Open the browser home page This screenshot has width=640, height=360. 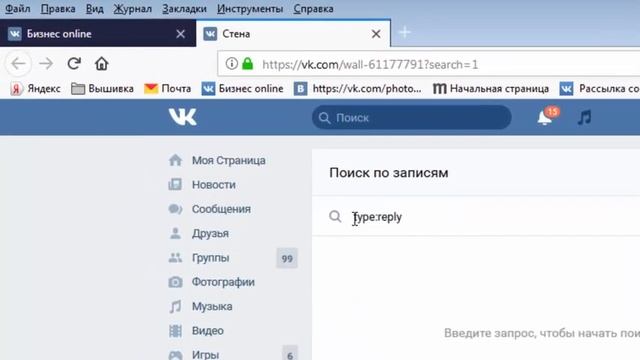[x=102, y=64]
